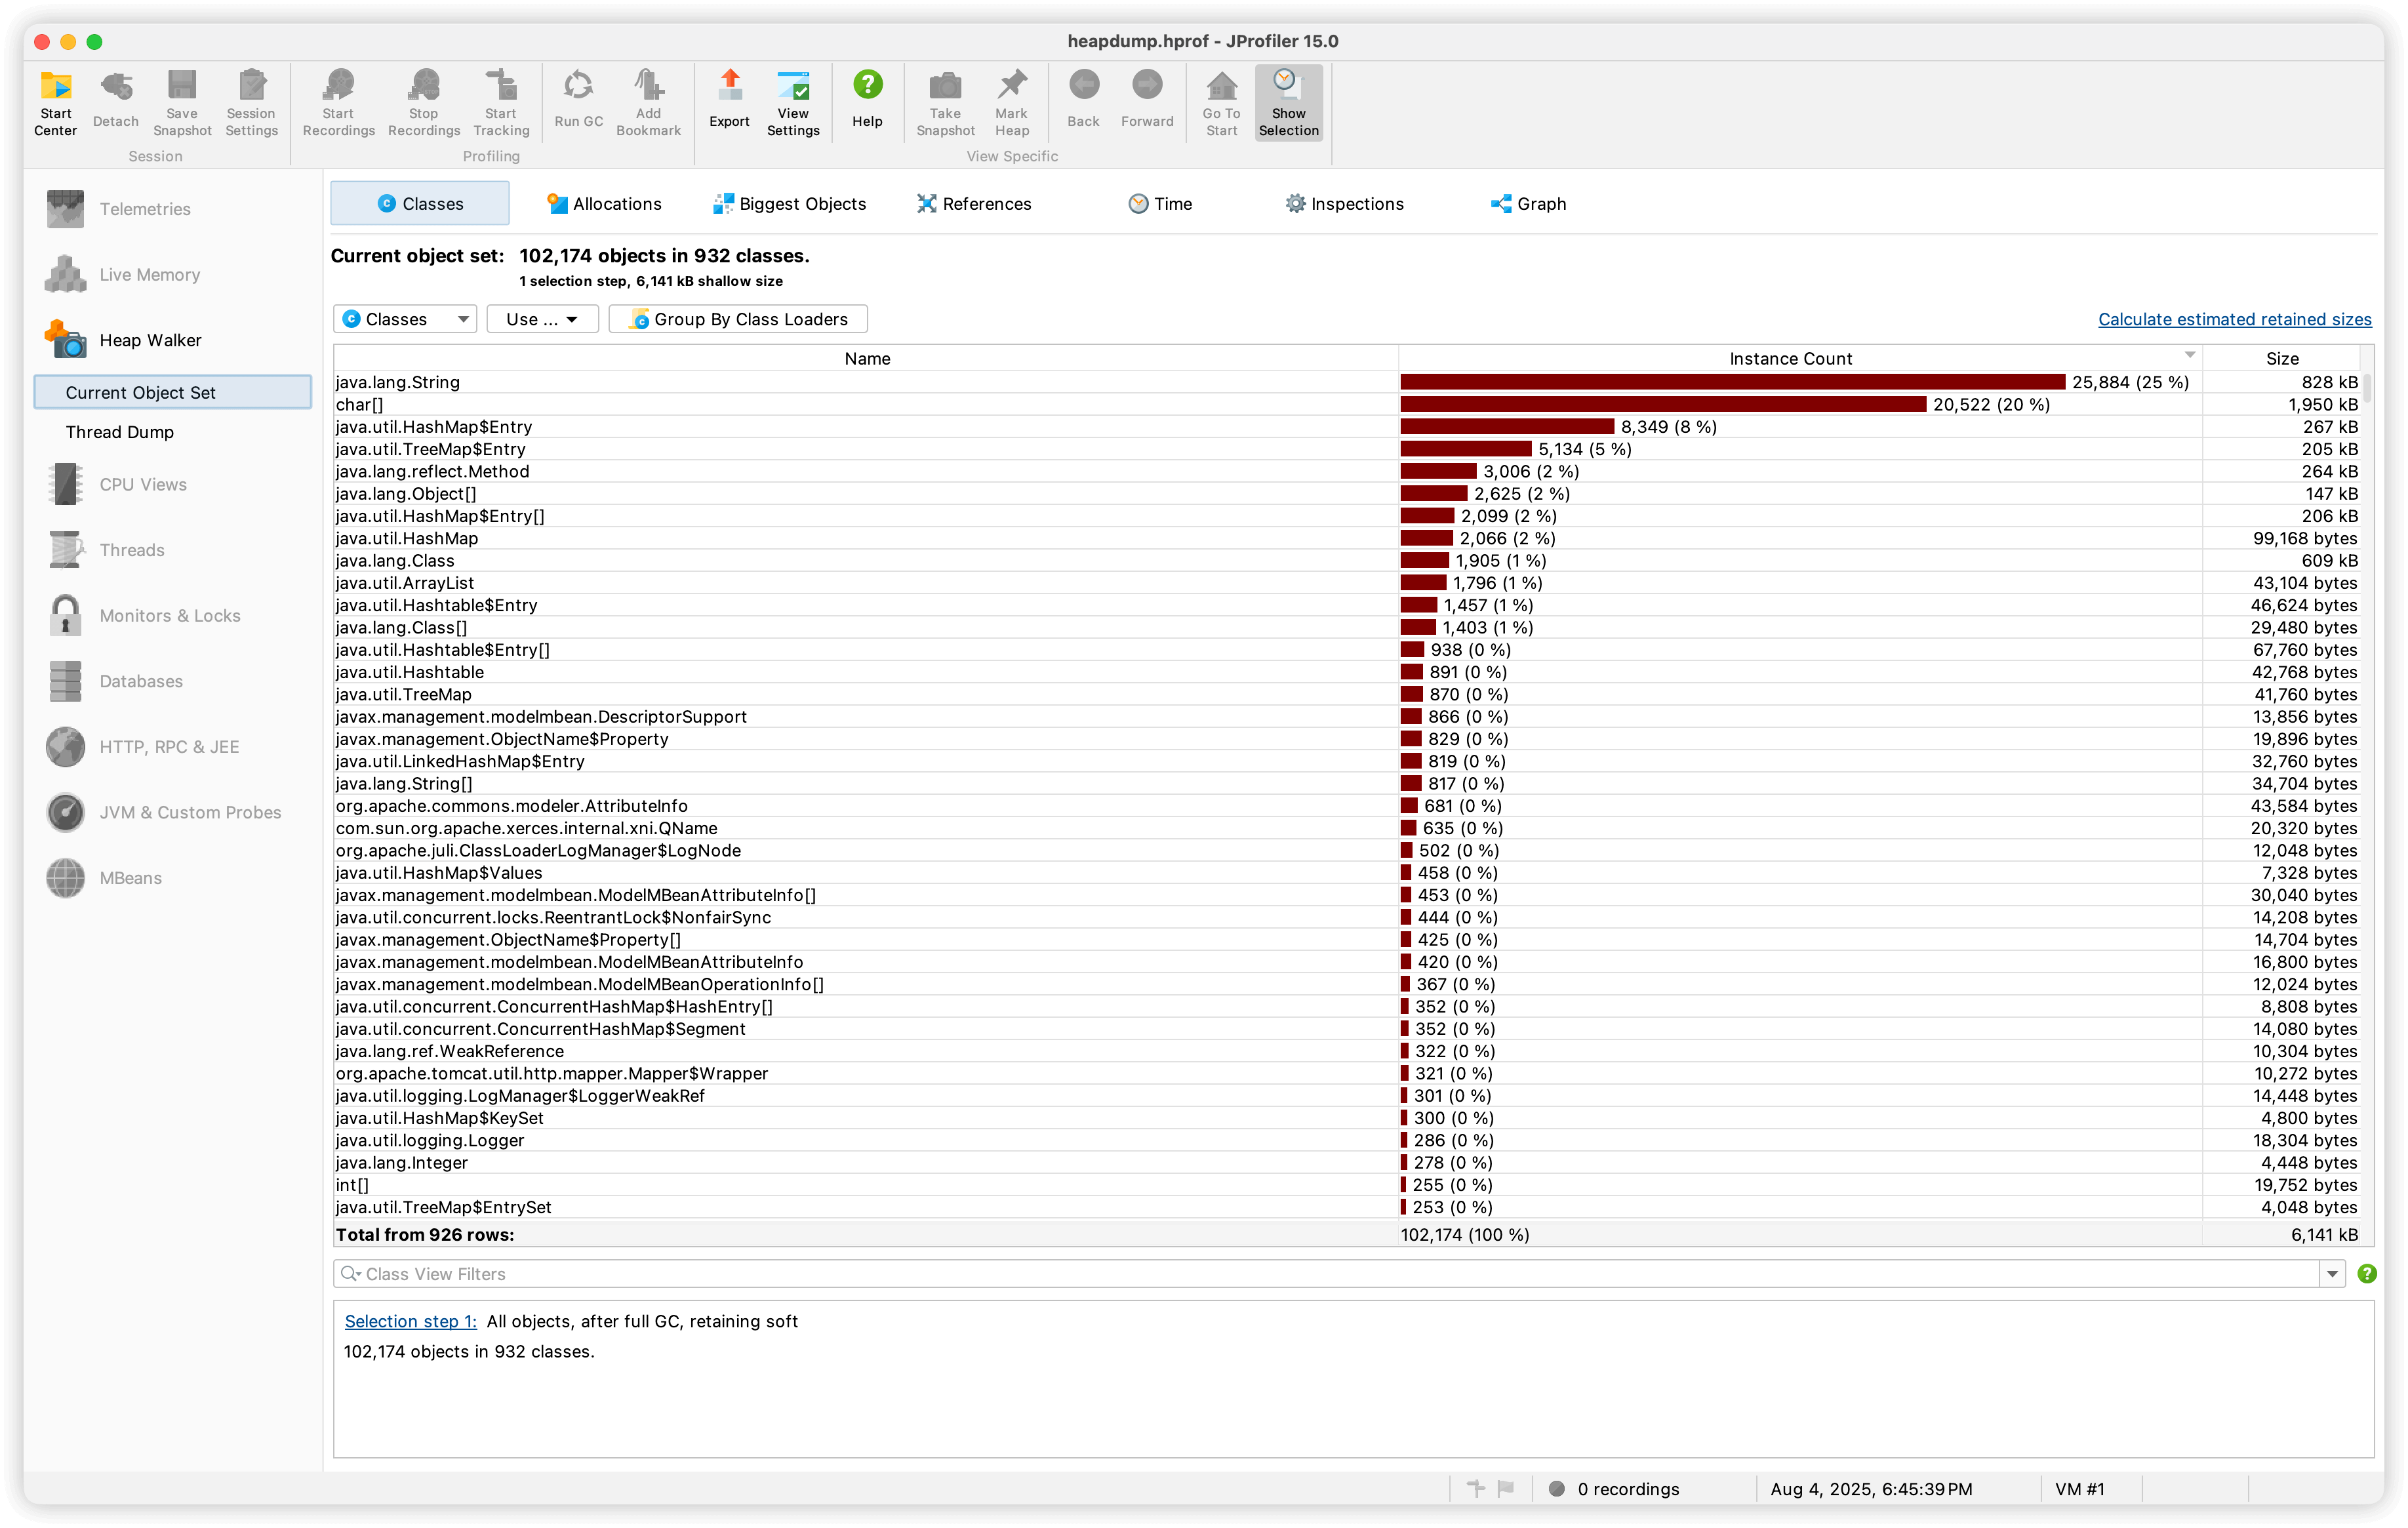This screenshot has width=2408, height=1528.
Task: Click the Mark Heap pin icon
Action: tap(1011, 103)
